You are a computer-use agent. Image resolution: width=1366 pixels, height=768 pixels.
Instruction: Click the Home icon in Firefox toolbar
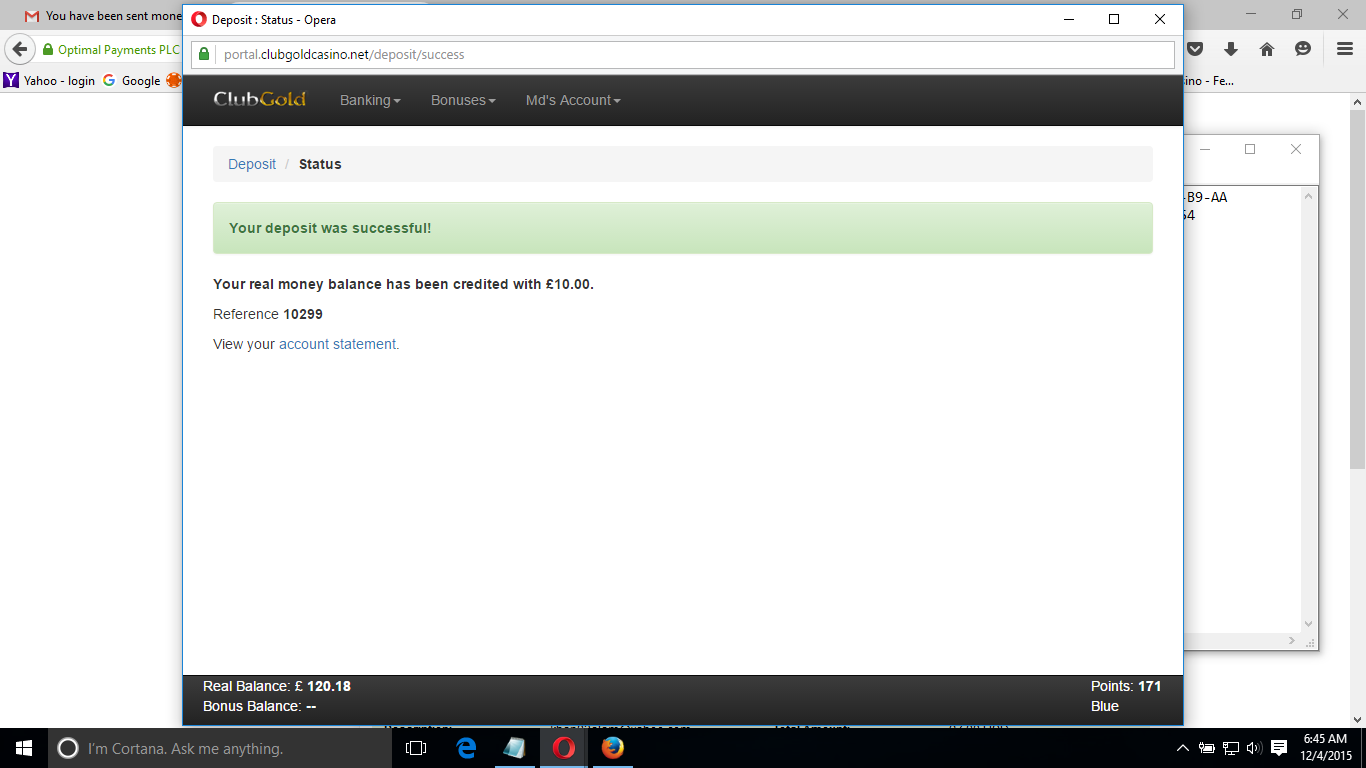[x=1267, y=49]
